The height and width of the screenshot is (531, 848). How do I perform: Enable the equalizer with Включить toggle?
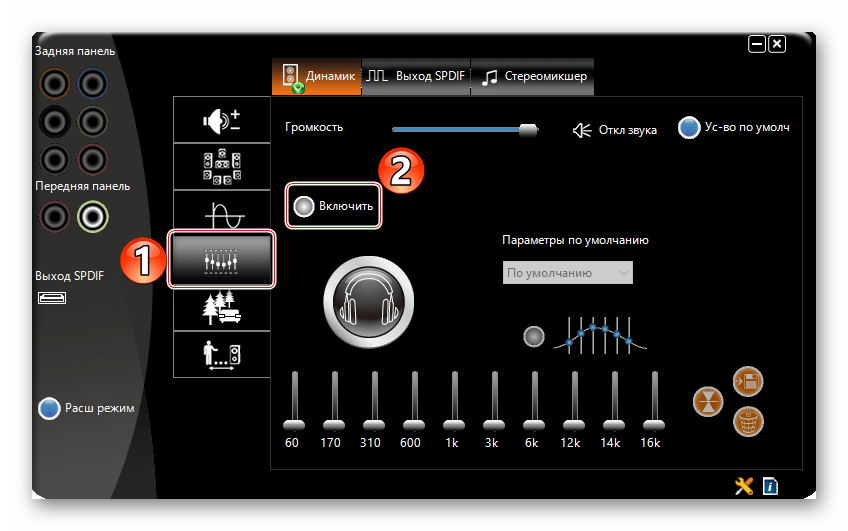334,206
